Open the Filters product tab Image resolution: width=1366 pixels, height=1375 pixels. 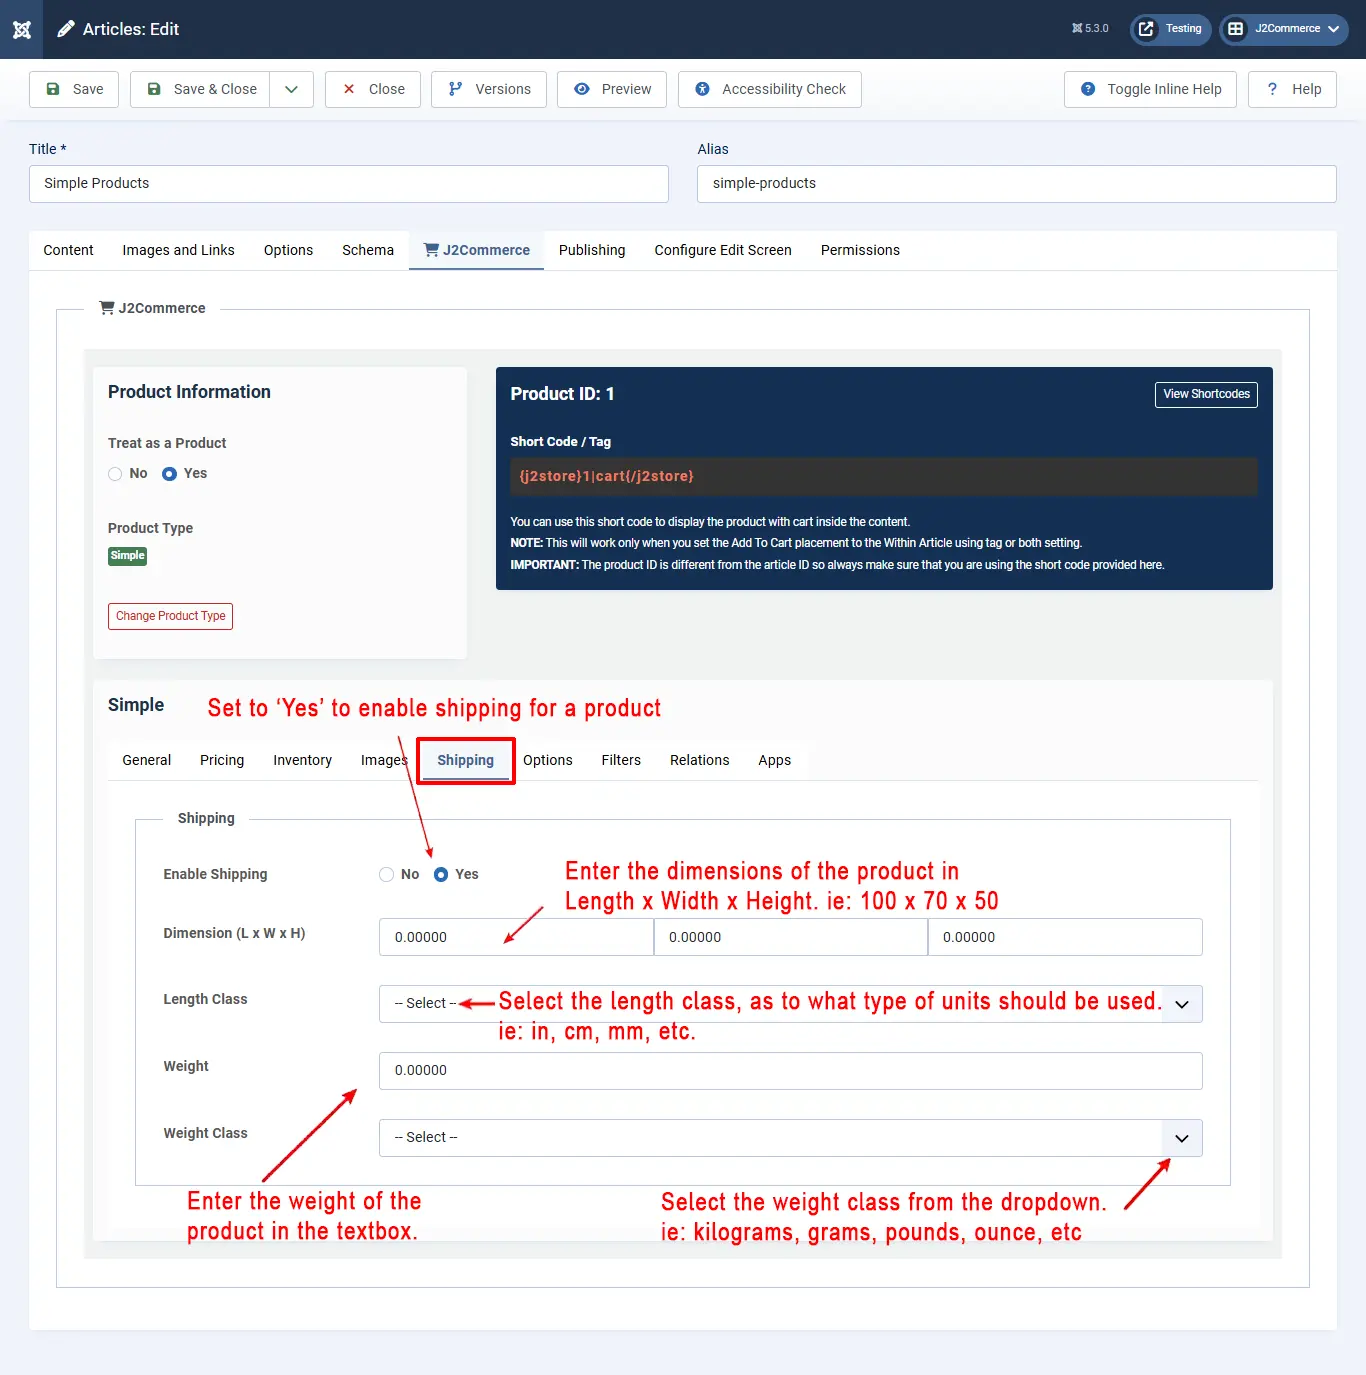pos(621,760)
